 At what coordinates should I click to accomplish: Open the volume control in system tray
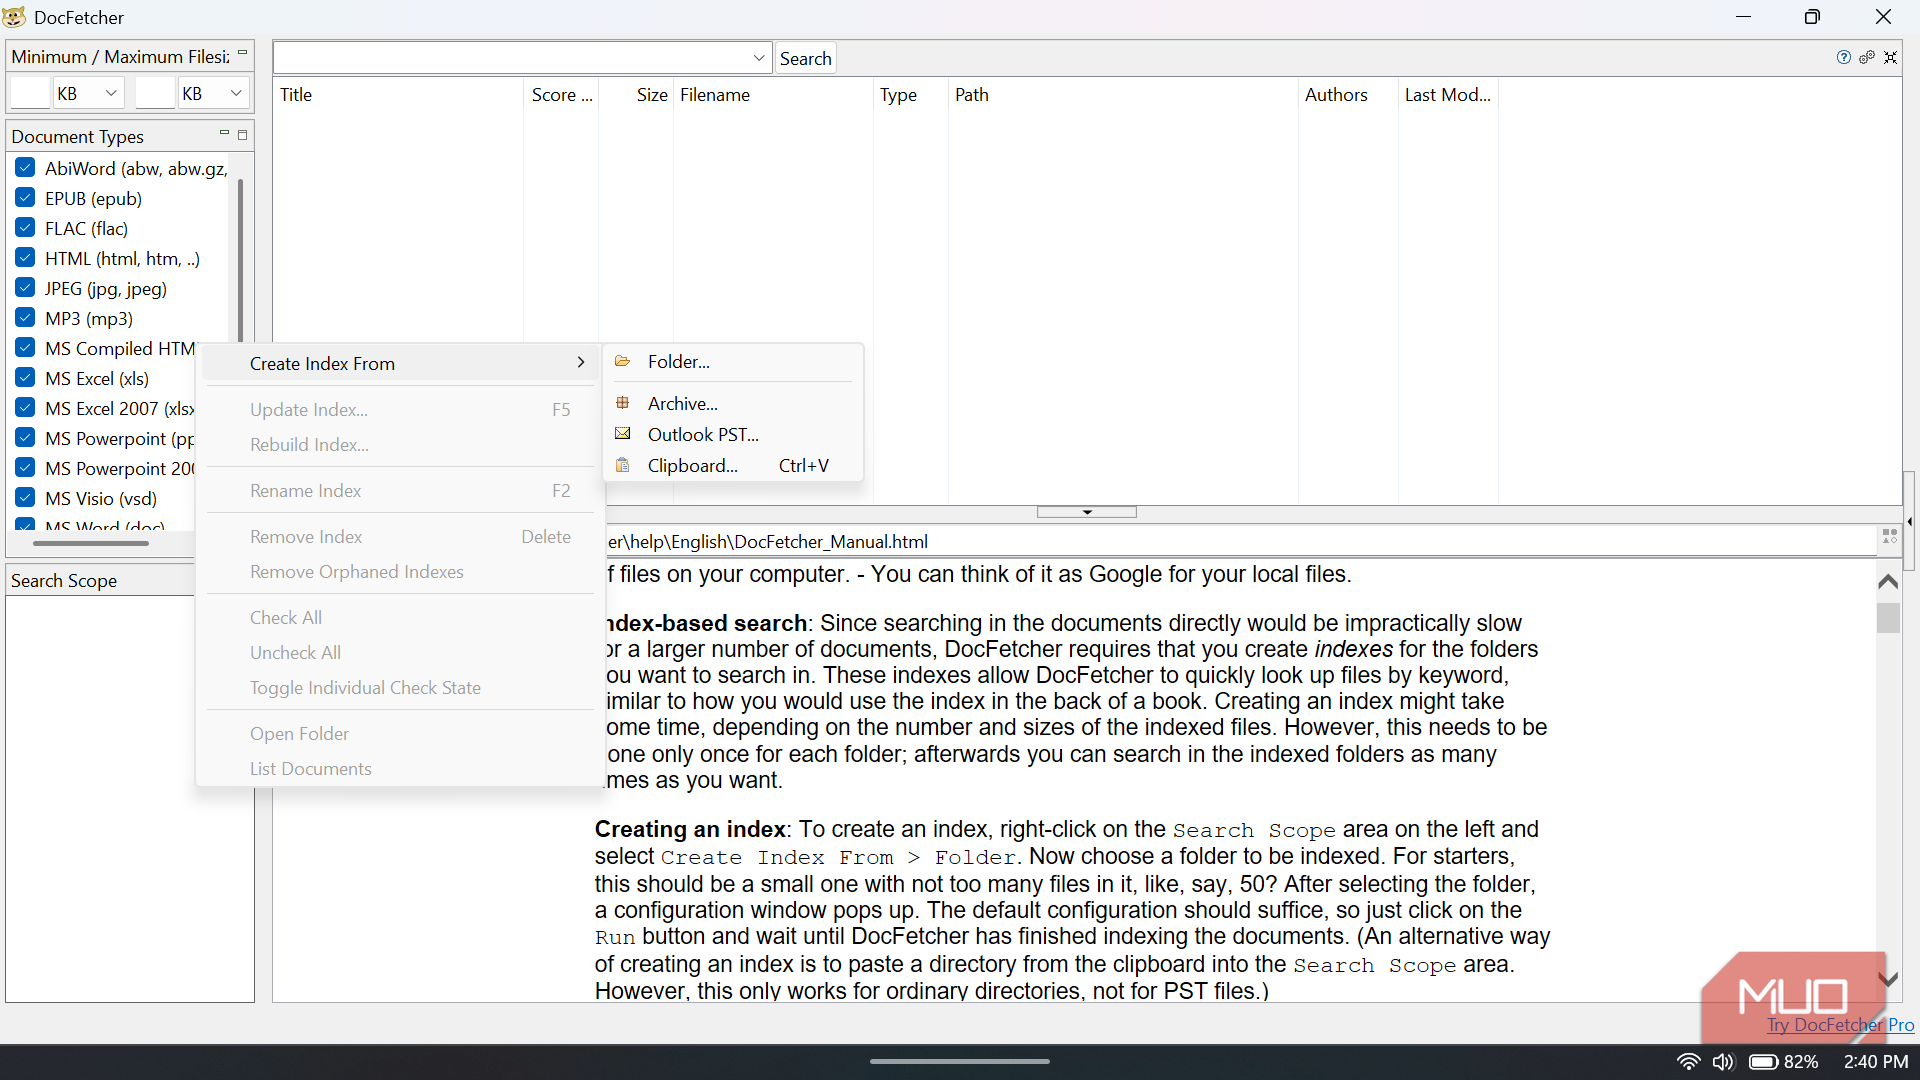[x=1723, y=1062]
